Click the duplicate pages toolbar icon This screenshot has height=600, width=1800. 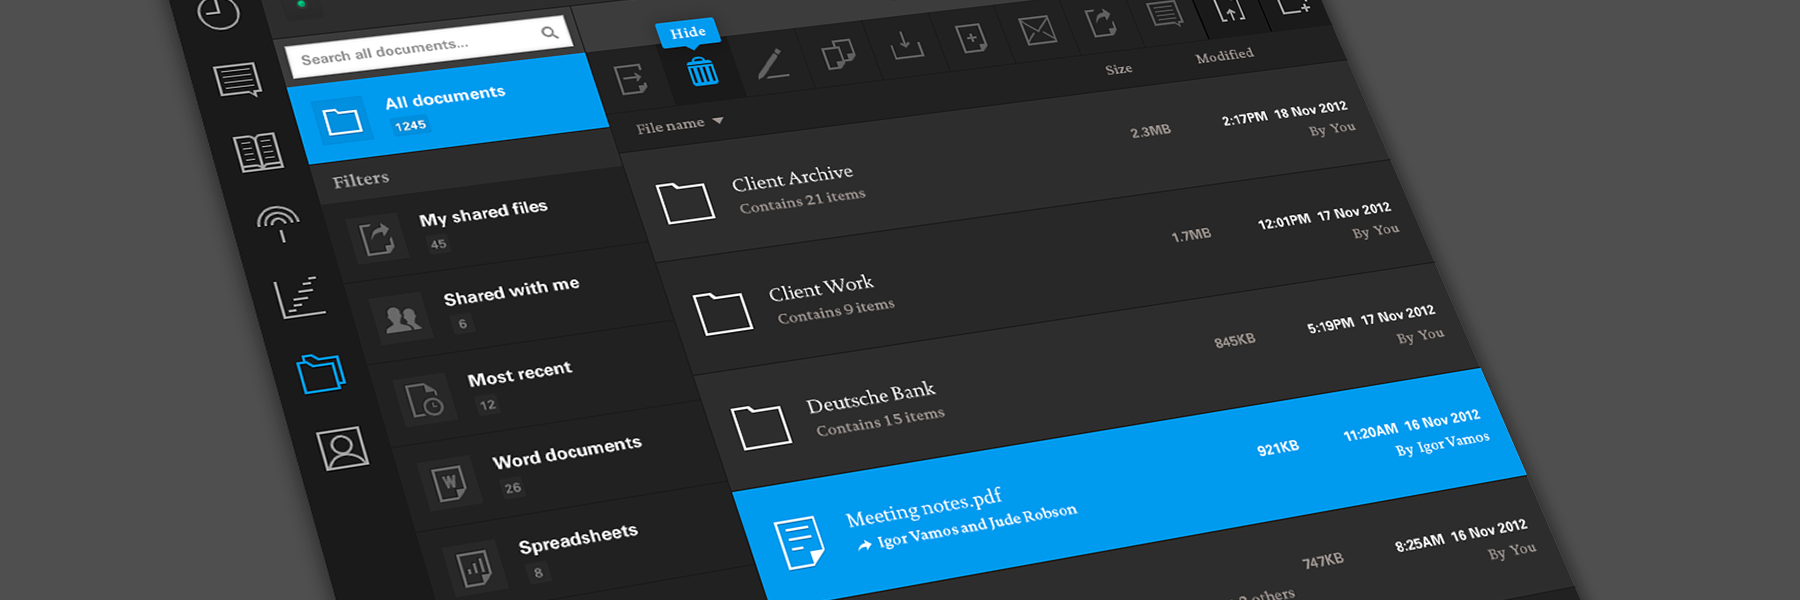[838, 53]
